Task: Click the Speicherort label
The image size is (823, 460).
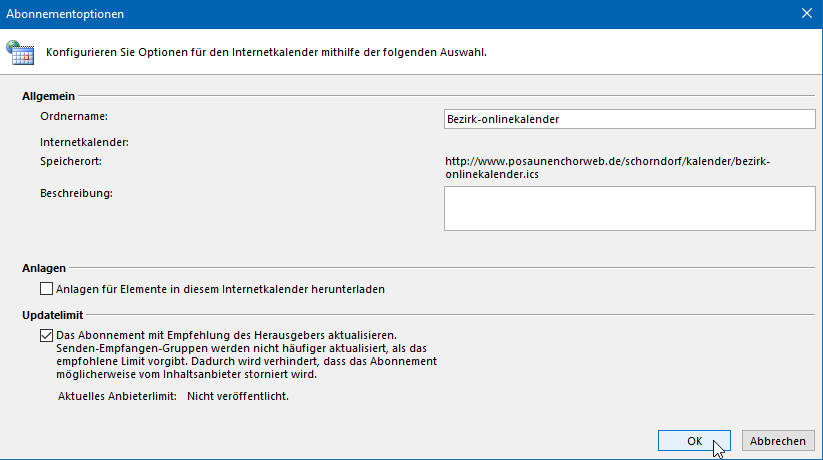Action: 71,161
